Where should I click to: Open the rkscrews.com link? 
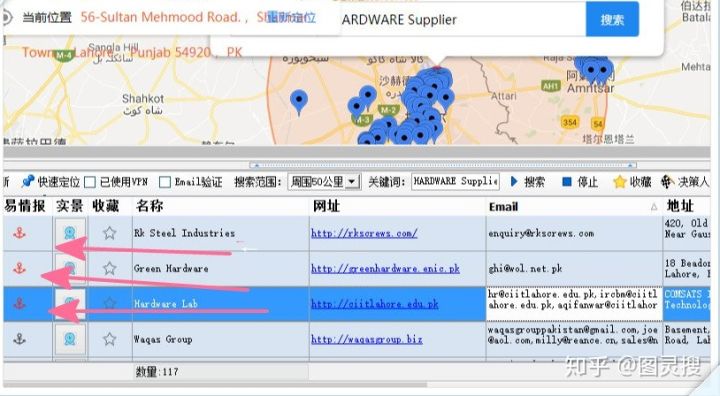[x=364, y=233]
